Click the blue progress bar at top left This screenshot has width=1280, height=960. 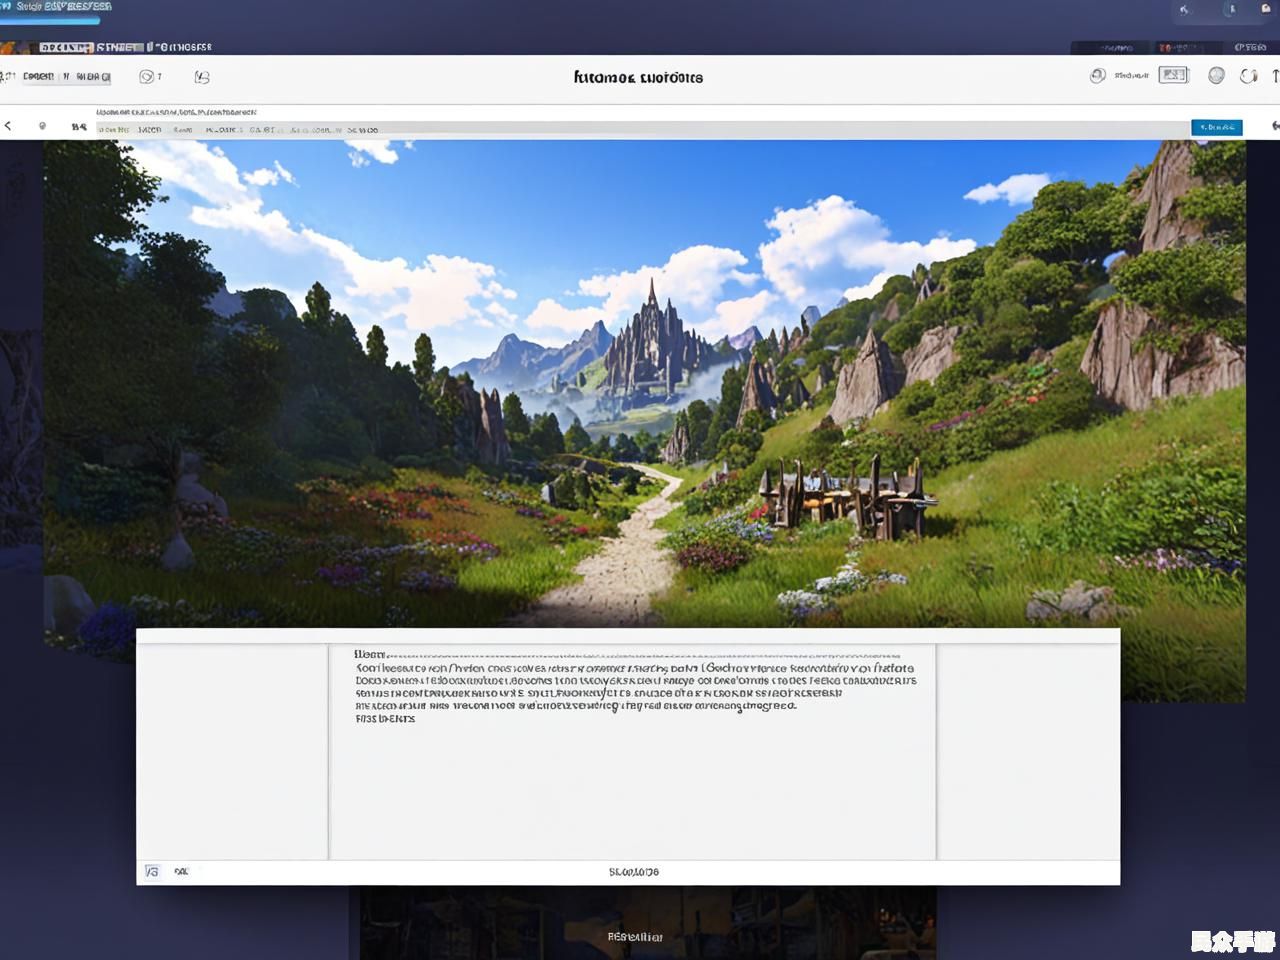click(x=50, y=19)
